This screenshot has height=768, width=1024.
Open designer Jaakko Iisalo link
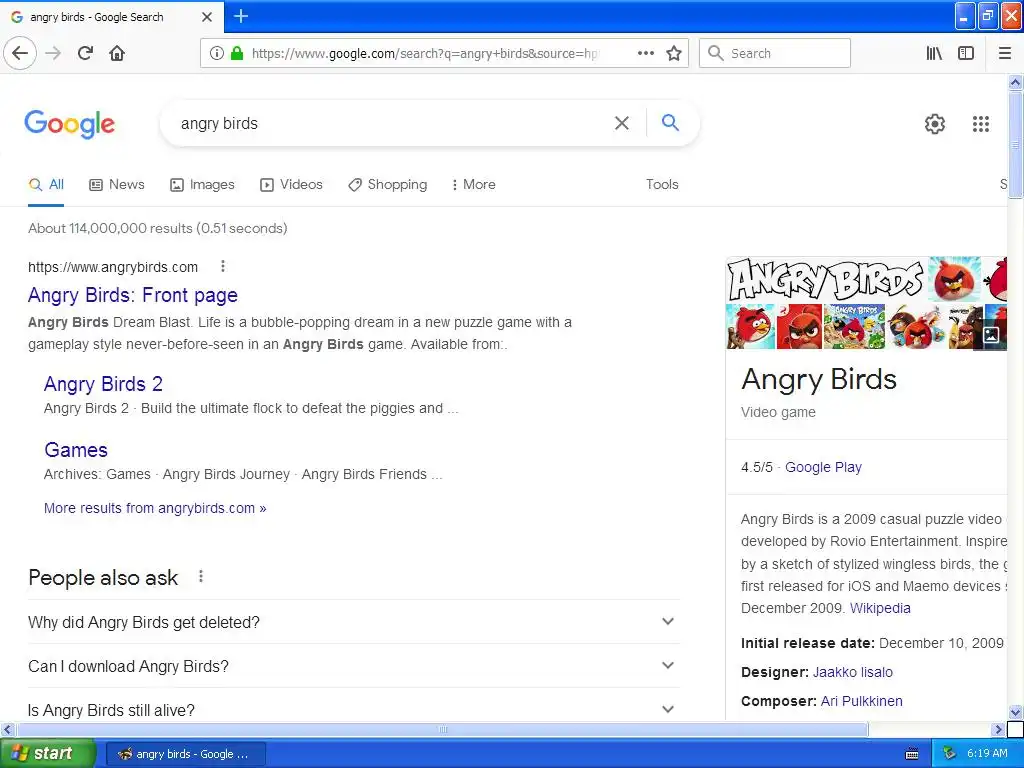tap(852, 672)
